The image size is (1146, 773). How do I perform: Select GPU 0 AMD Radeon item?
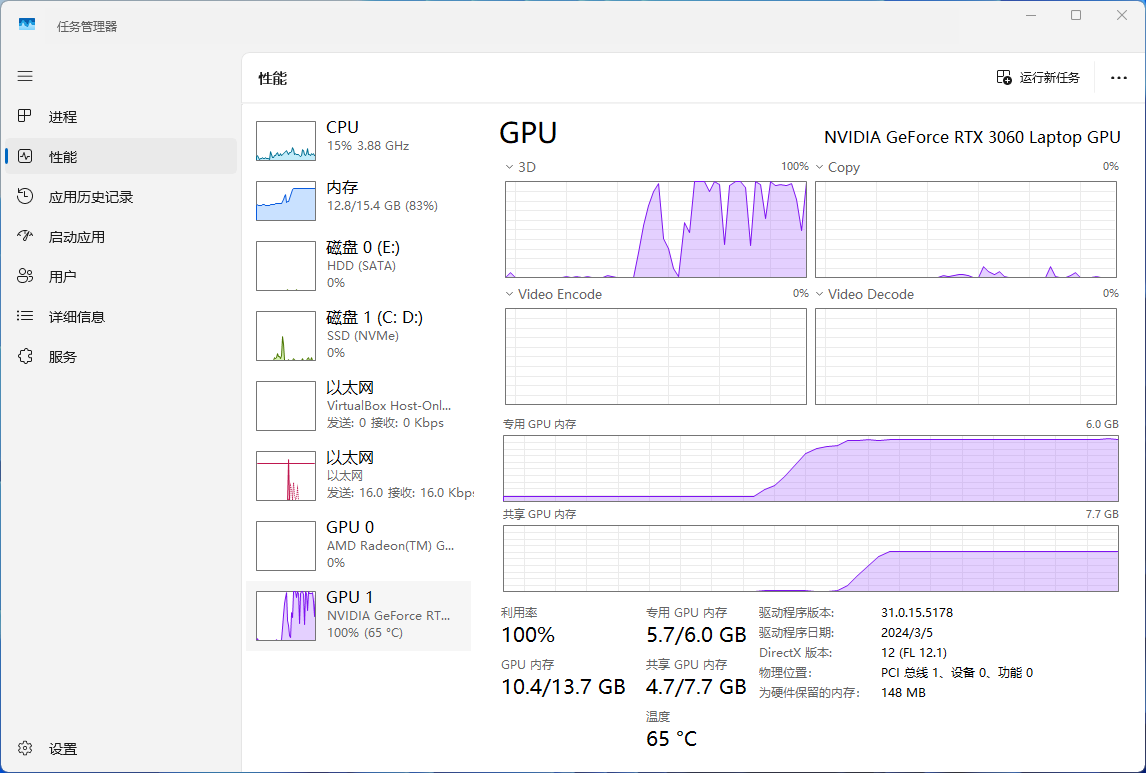358,545
